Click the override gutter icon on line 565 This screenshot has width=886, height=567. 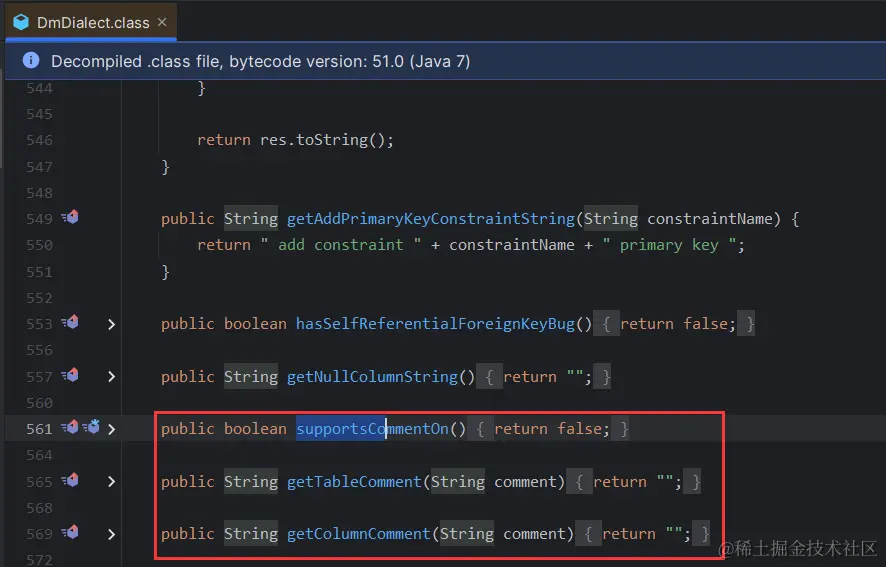70,481
